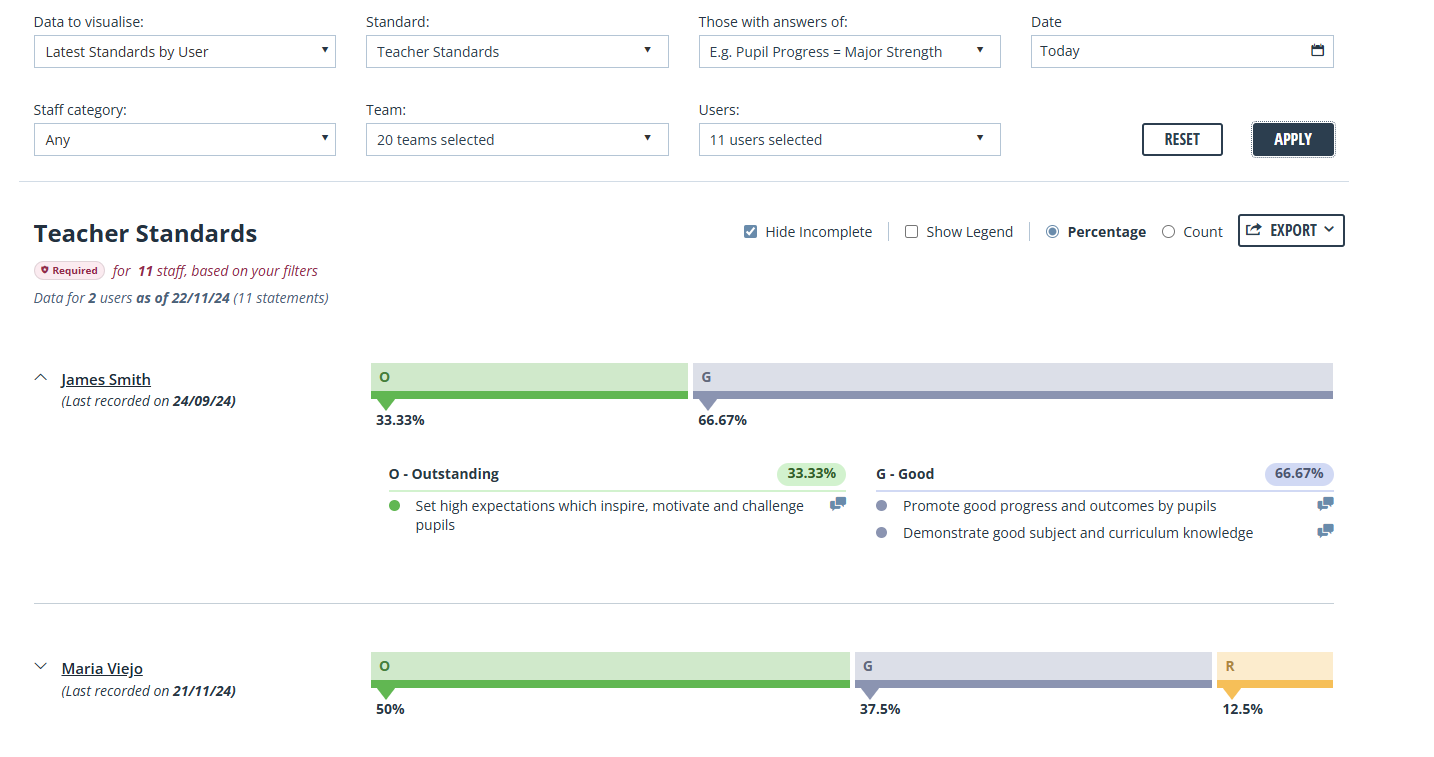Open comments for subject and curriculum knowledge
This screenshot has width=1434, height=757.
1325,532
